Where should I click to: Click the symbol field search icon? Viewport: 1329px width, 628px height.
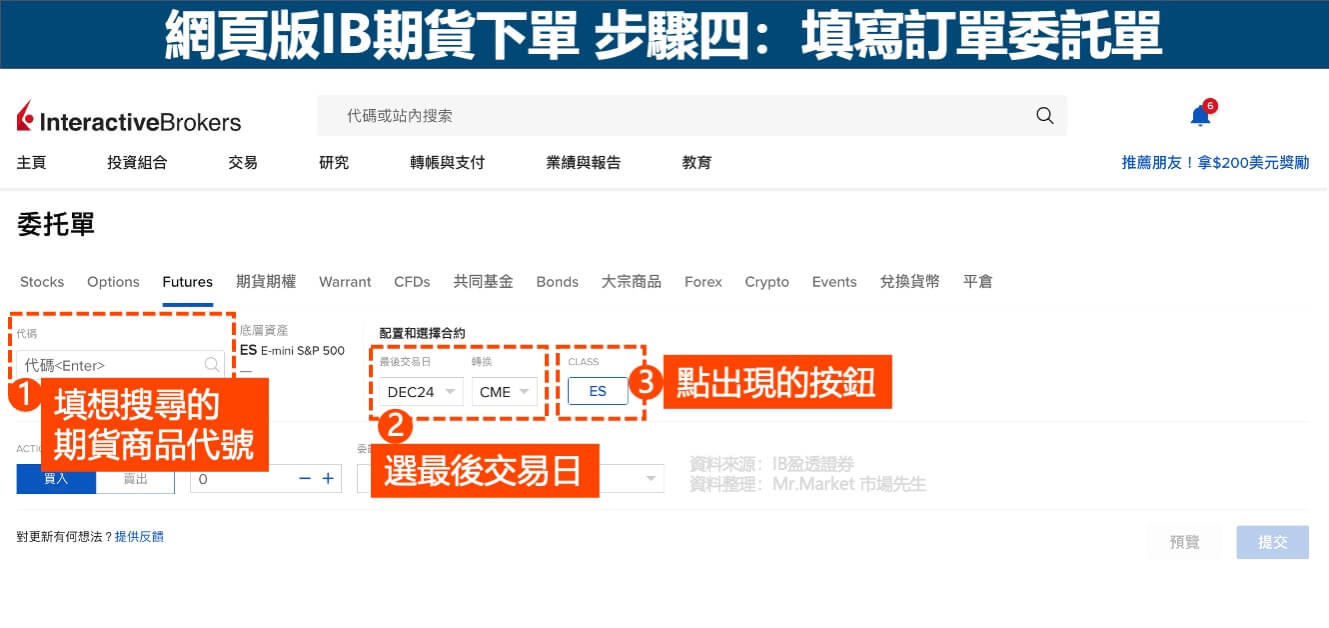(x=212, y=365)
